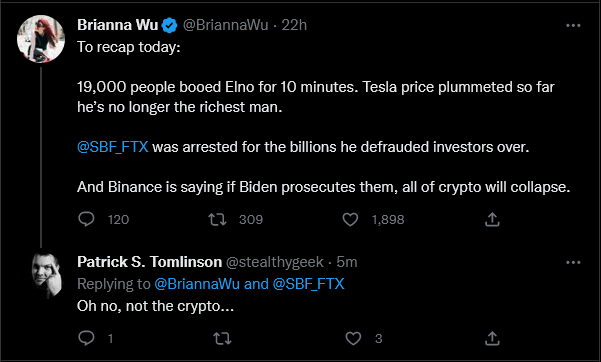The height and width of the screenshot is (362, 601).
Task: Open more options on Brianna Wu's tweet
Action: tap(573, 25)
